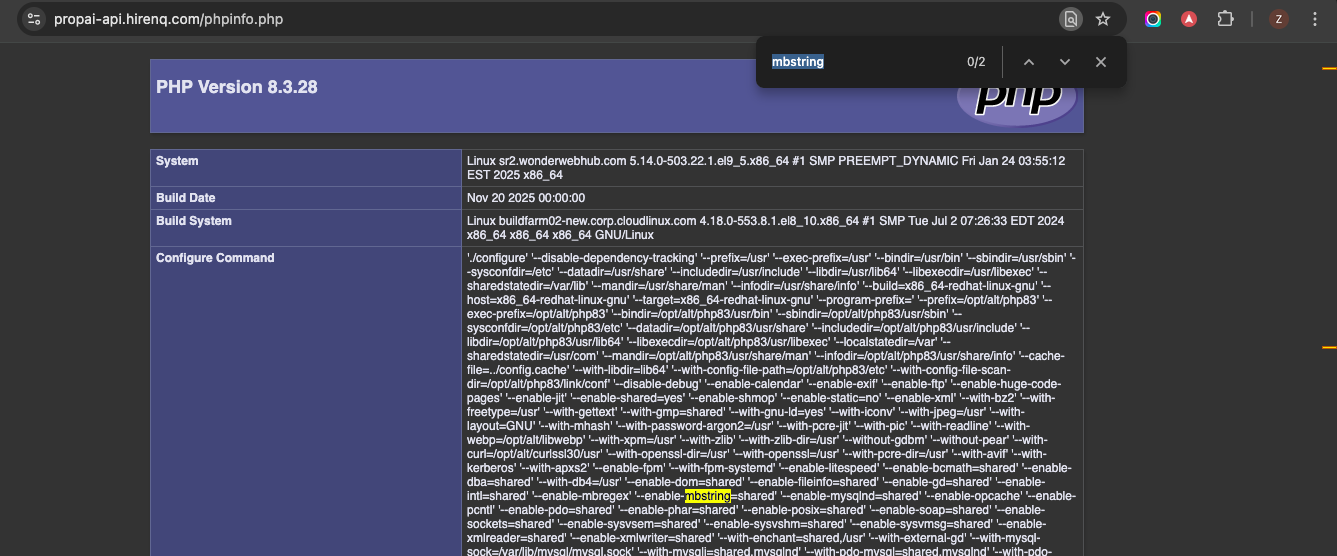Bookmark this page with the star icon
The height and width of the screenshot is (556, 1337).
pyautogui.click(x=1103, y=19)
